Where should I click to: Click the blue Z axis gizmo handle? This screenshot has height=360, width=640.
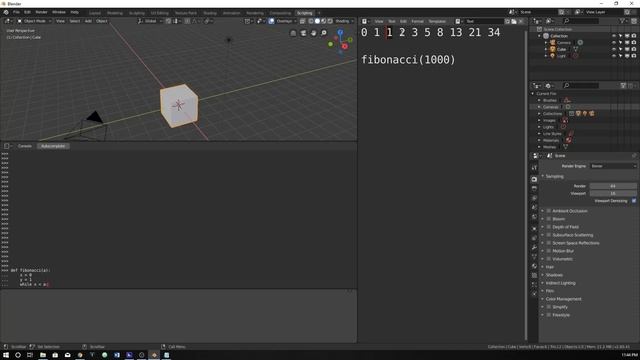340,32
